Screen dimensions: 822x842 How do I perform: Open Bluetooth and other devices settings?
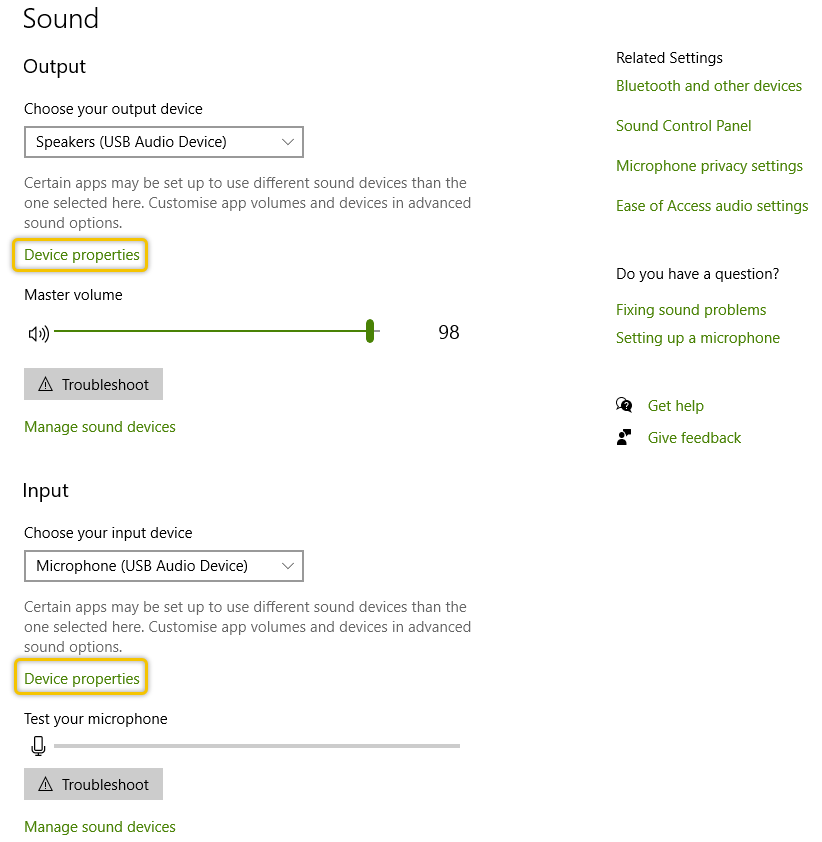(x=709, y=86)
